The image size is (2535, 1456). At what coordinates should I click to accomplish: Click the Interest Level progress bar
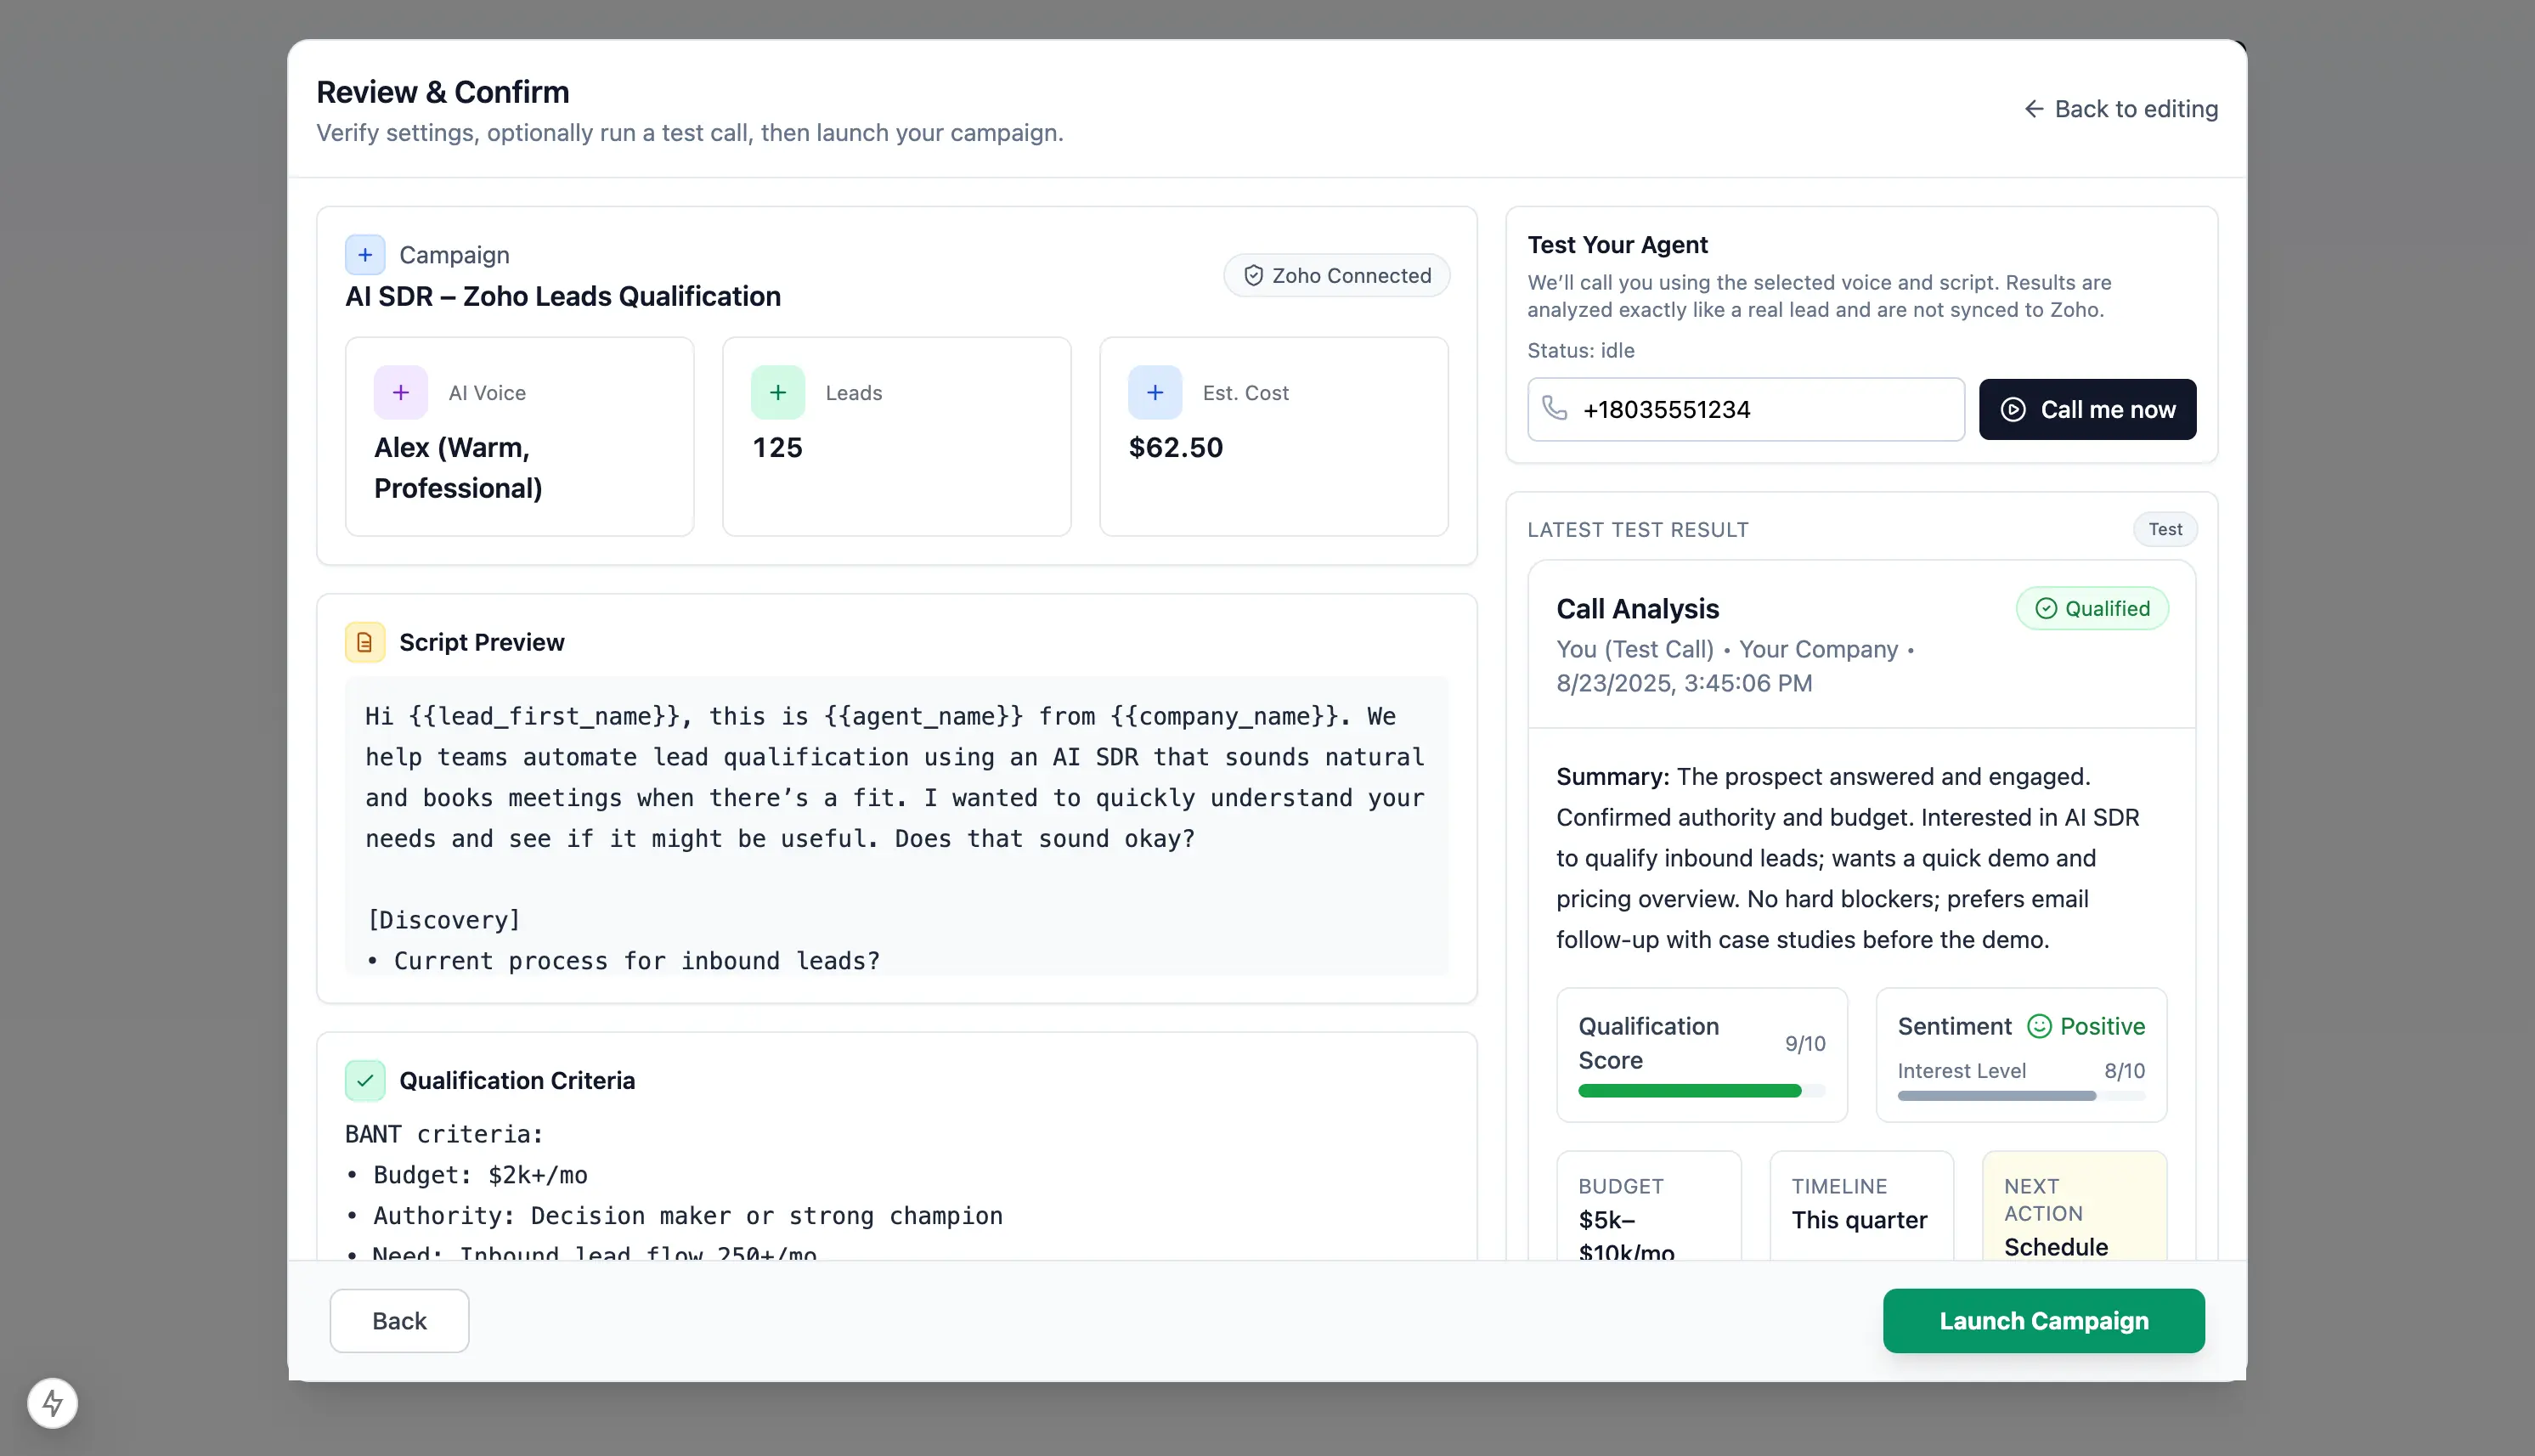click(2020, 1096)
